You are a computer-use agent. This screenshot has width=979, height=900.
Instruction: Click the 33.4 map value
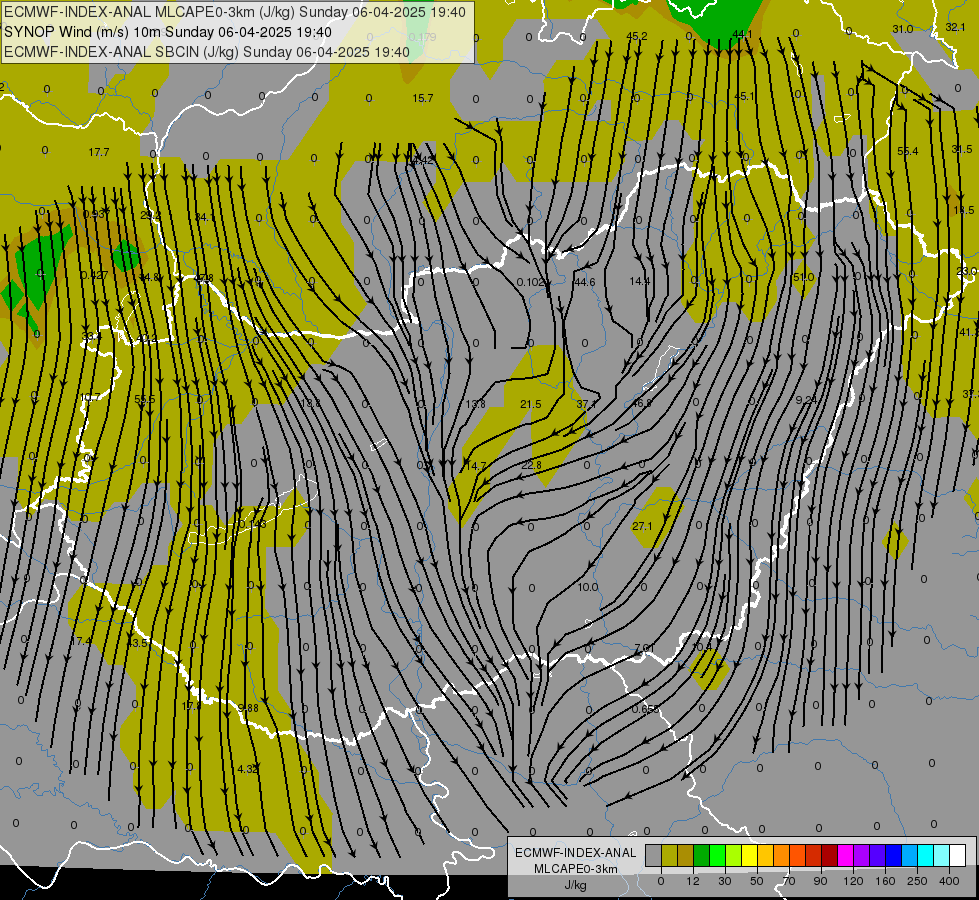[x=92, y=336]
